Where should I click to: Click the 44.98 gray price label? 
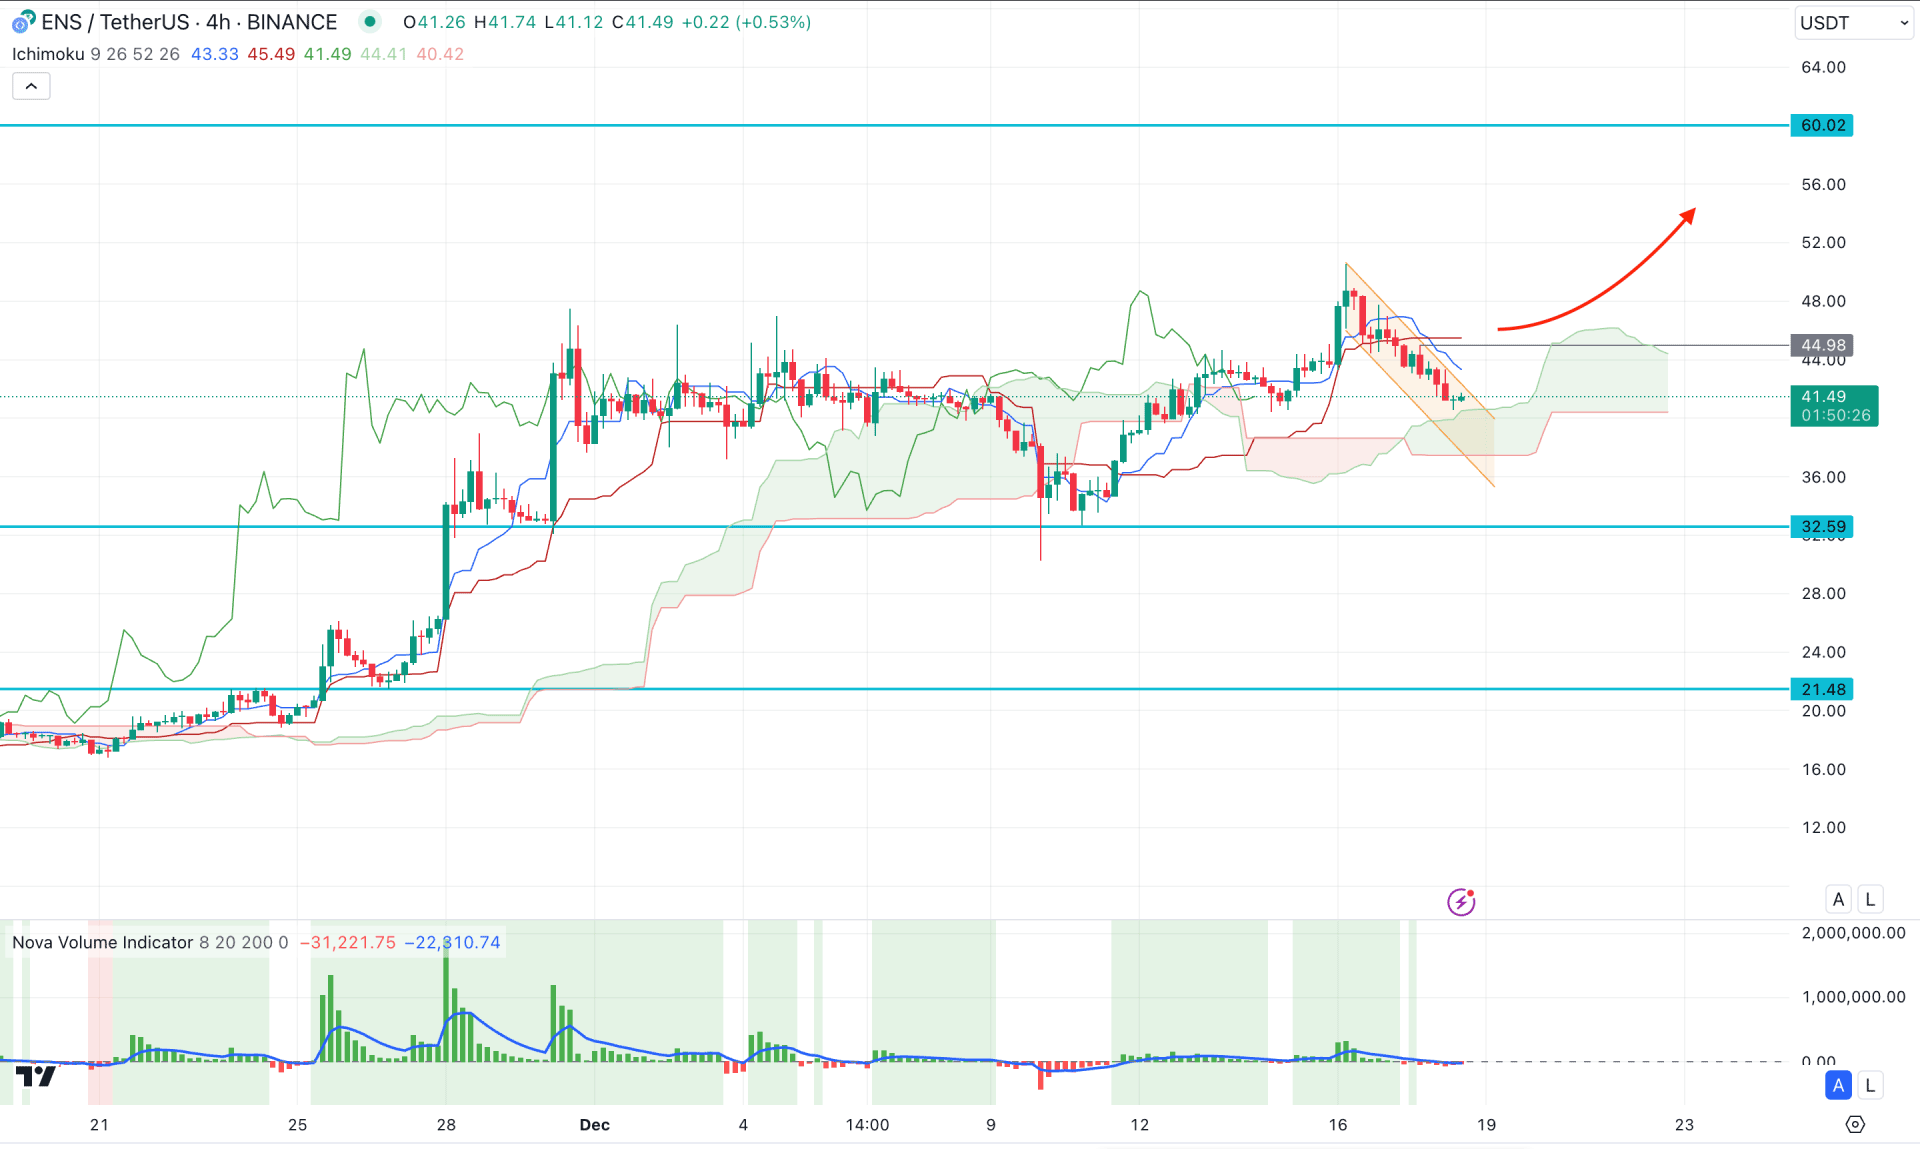point(1822,345)
